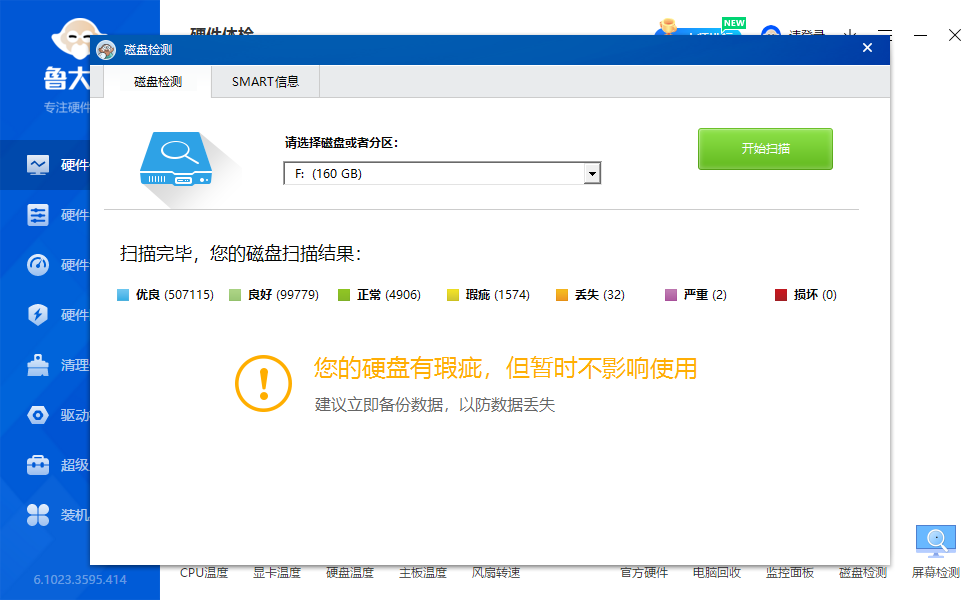This screenshot has height=600, width=980.
Task: Close the 磁盘检测 dialog window
Action: pyautogui.click(x=867, y=48)
